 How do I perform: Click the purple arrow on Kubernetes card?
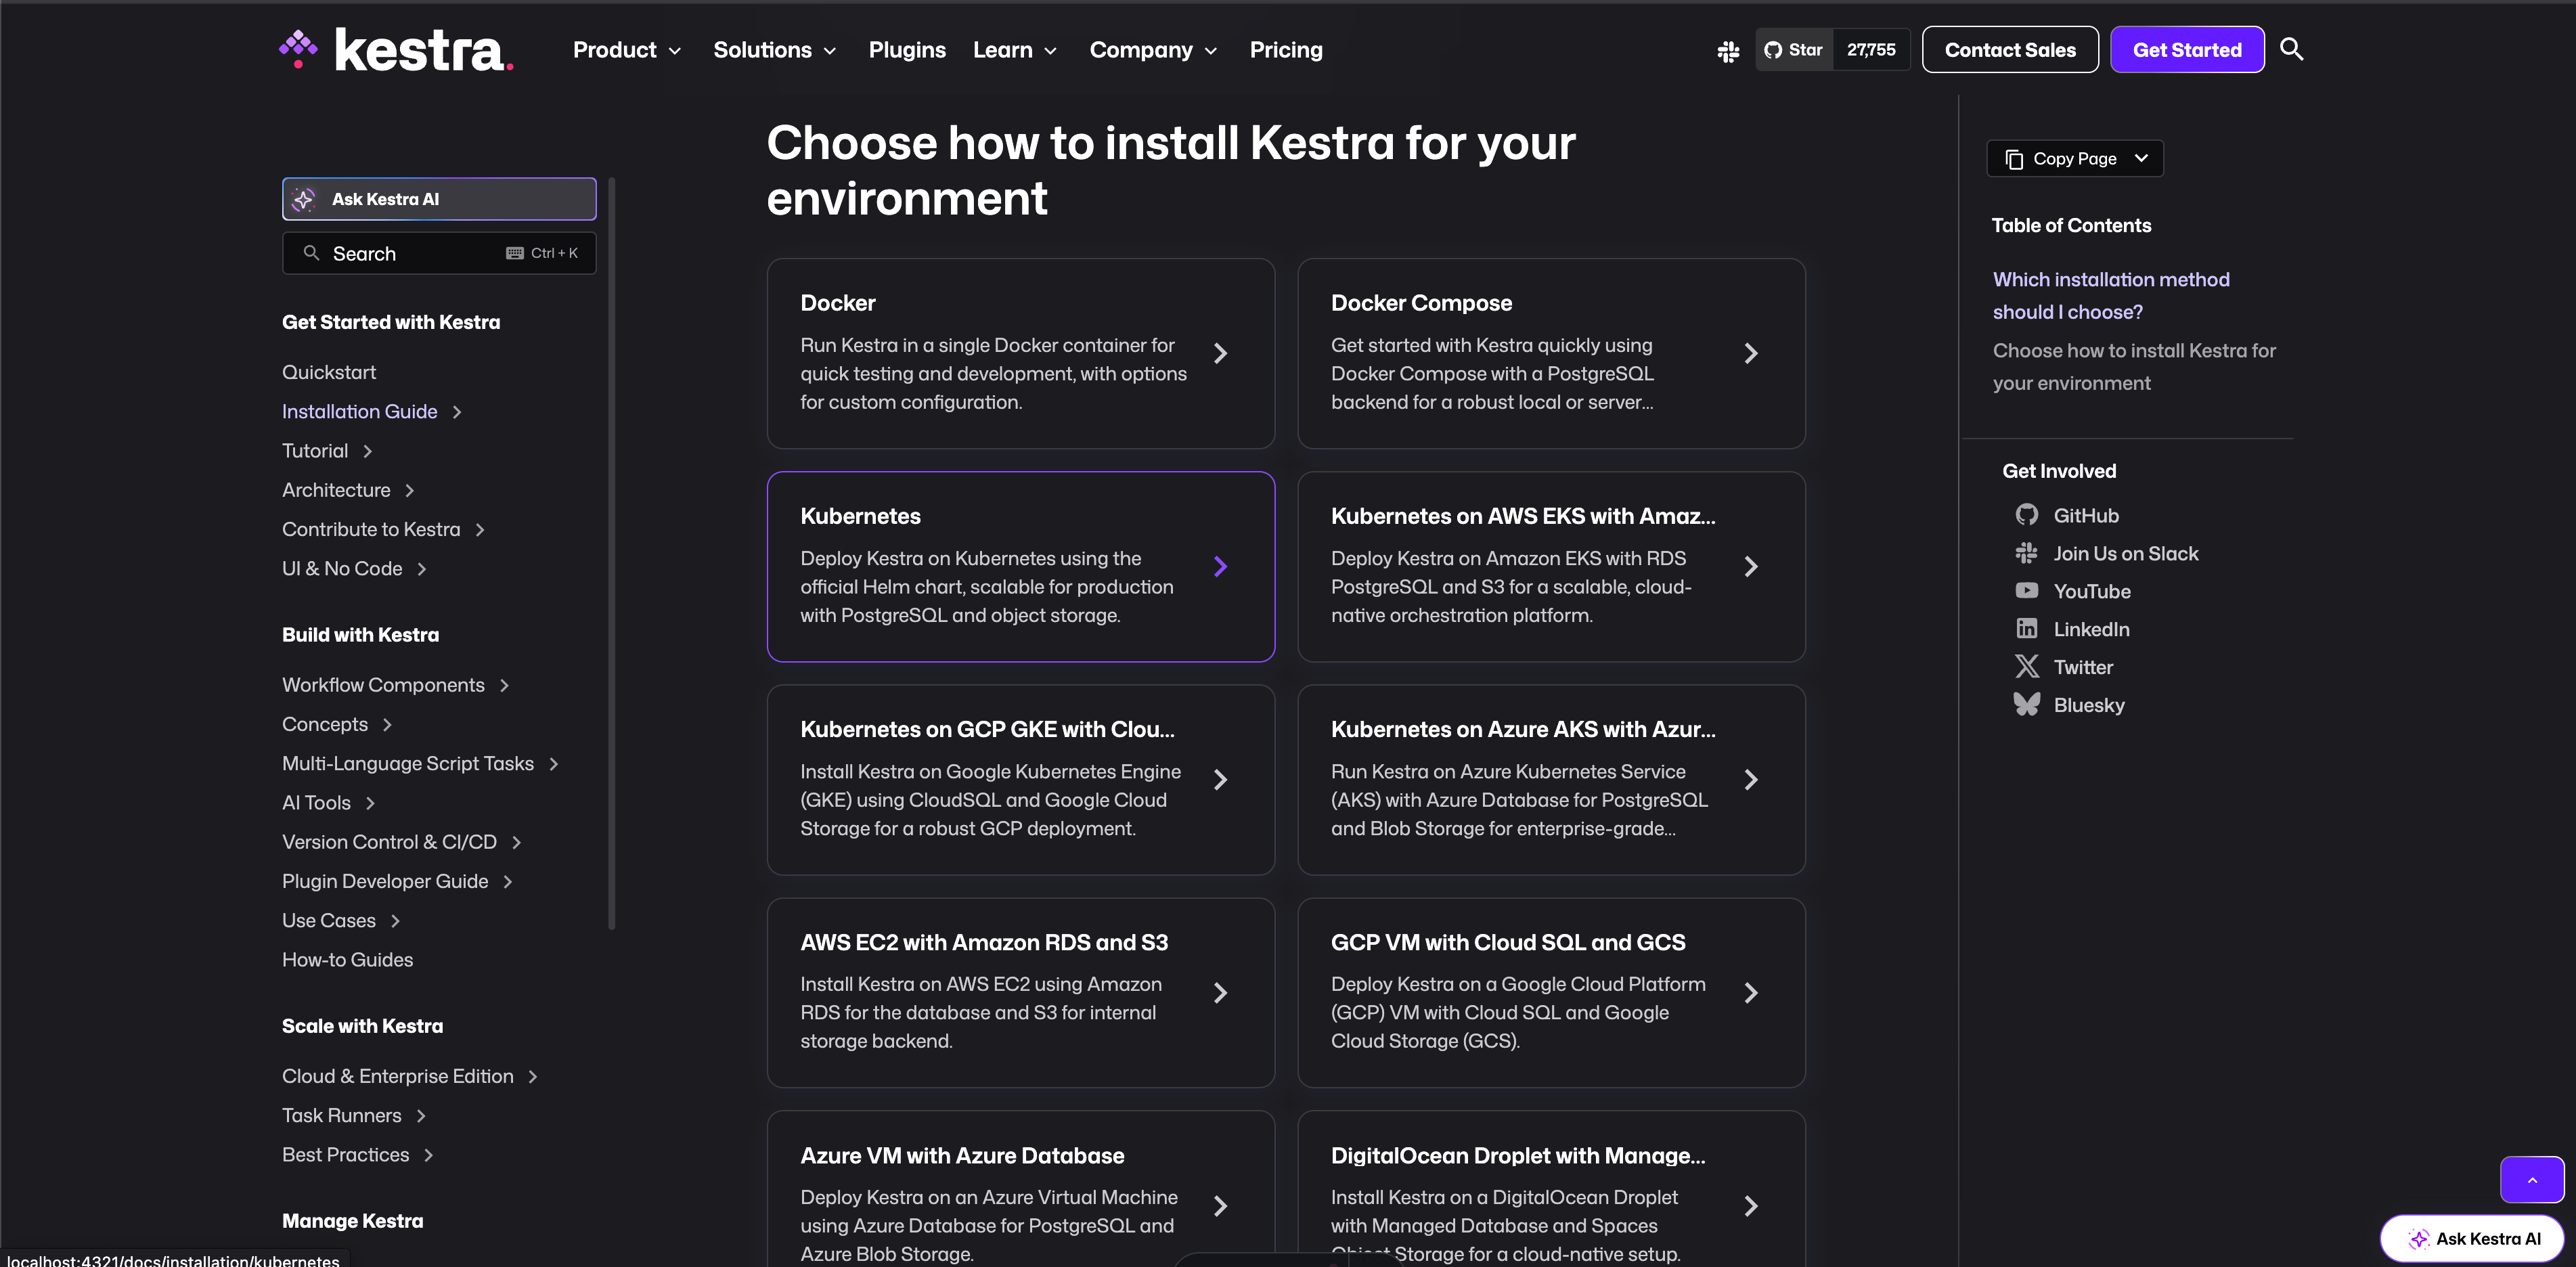pos(1220,566)
